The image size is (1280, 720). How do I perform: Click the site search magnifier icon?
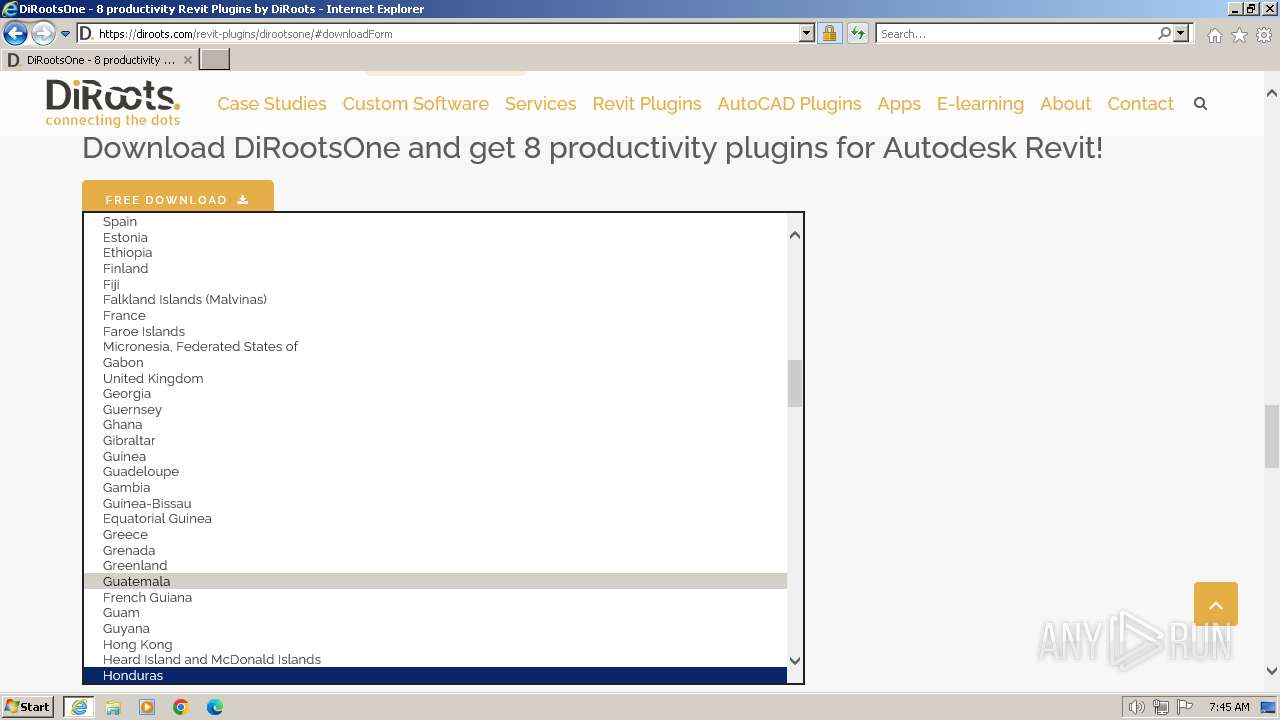point(1200,104)
